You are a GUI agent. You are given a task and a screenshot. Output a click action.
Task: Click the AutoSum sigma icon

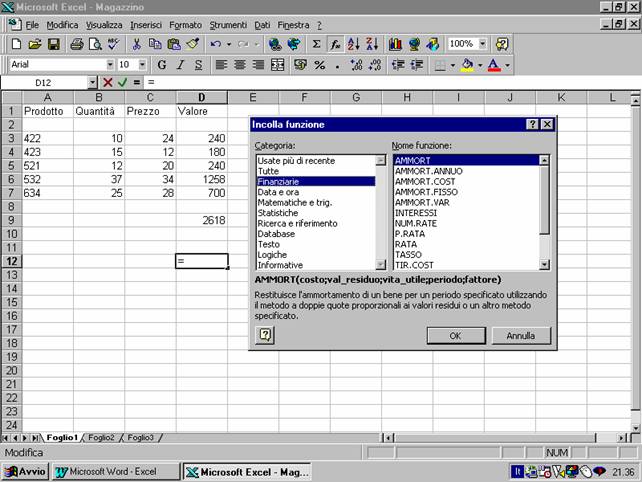tap(316, 44)
